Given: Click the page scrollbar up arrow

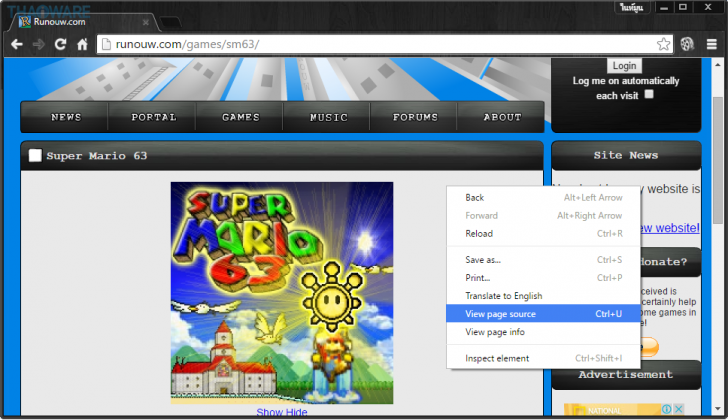Looking at the screenshot, I should 718,65.
